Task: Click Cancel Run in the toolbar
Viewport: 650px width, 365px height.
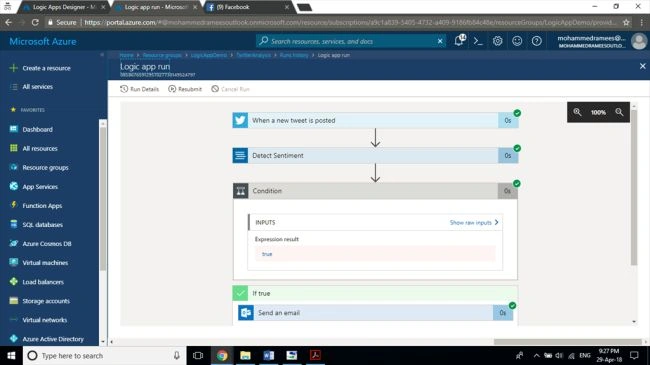Action: pos(230,89)
